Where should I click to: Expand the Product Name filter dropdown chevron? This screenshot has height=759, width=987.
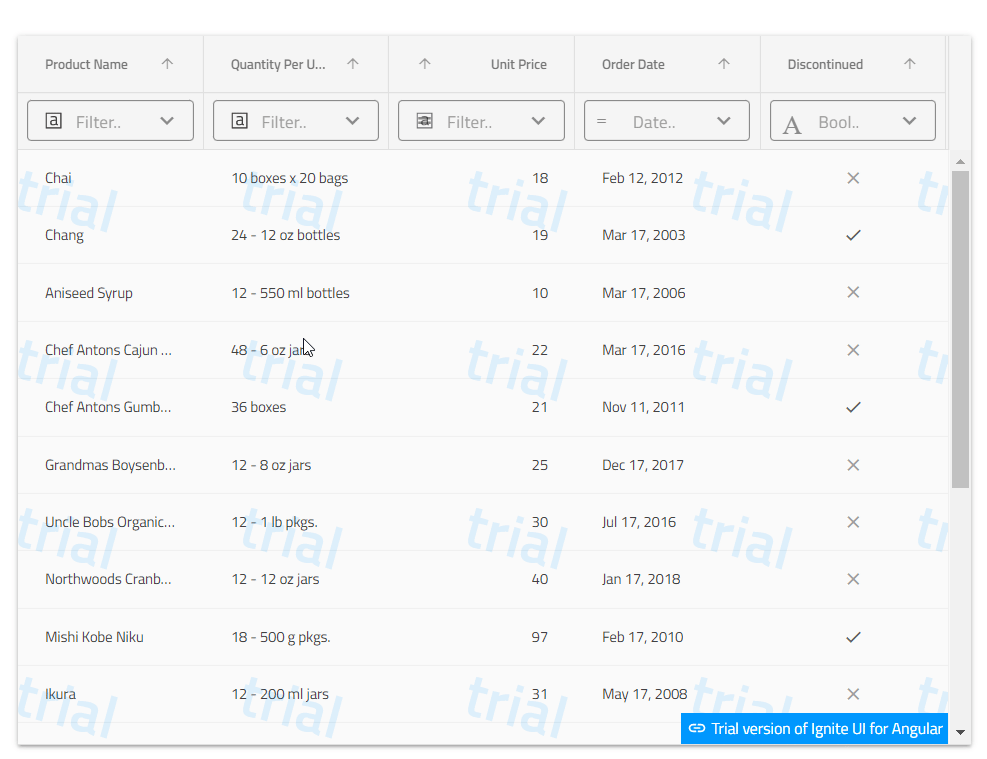(x=167, y=121)
